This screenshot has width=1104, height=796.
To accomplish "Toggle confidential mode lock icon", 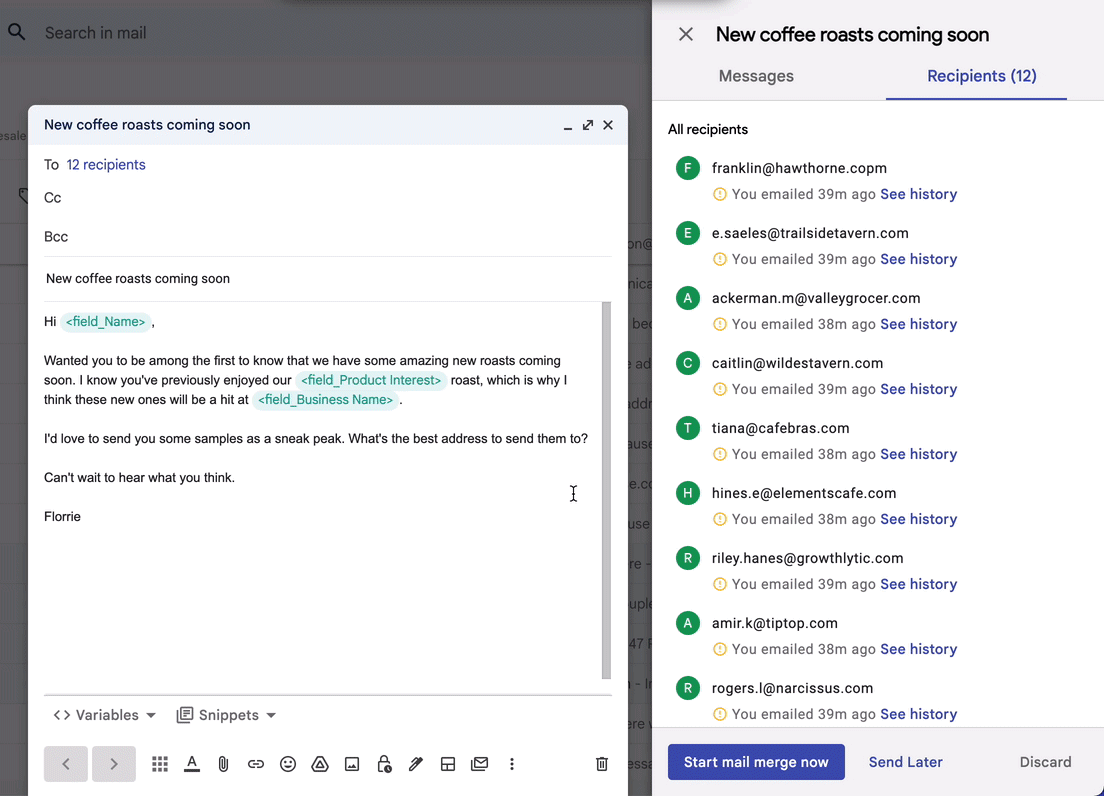I will coord(384,764).
